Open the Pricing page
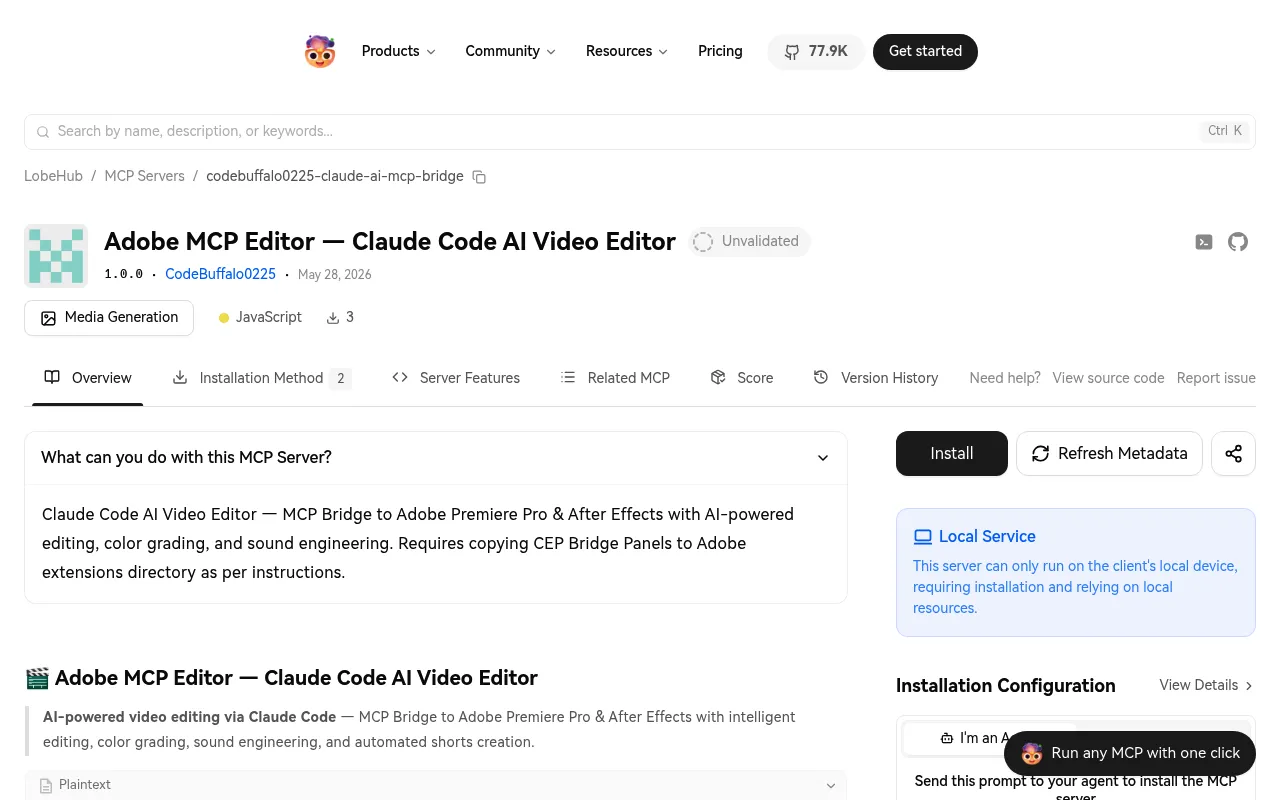Image resolution: width=1280 pixels, height=800 pixels. pos(720,51)
